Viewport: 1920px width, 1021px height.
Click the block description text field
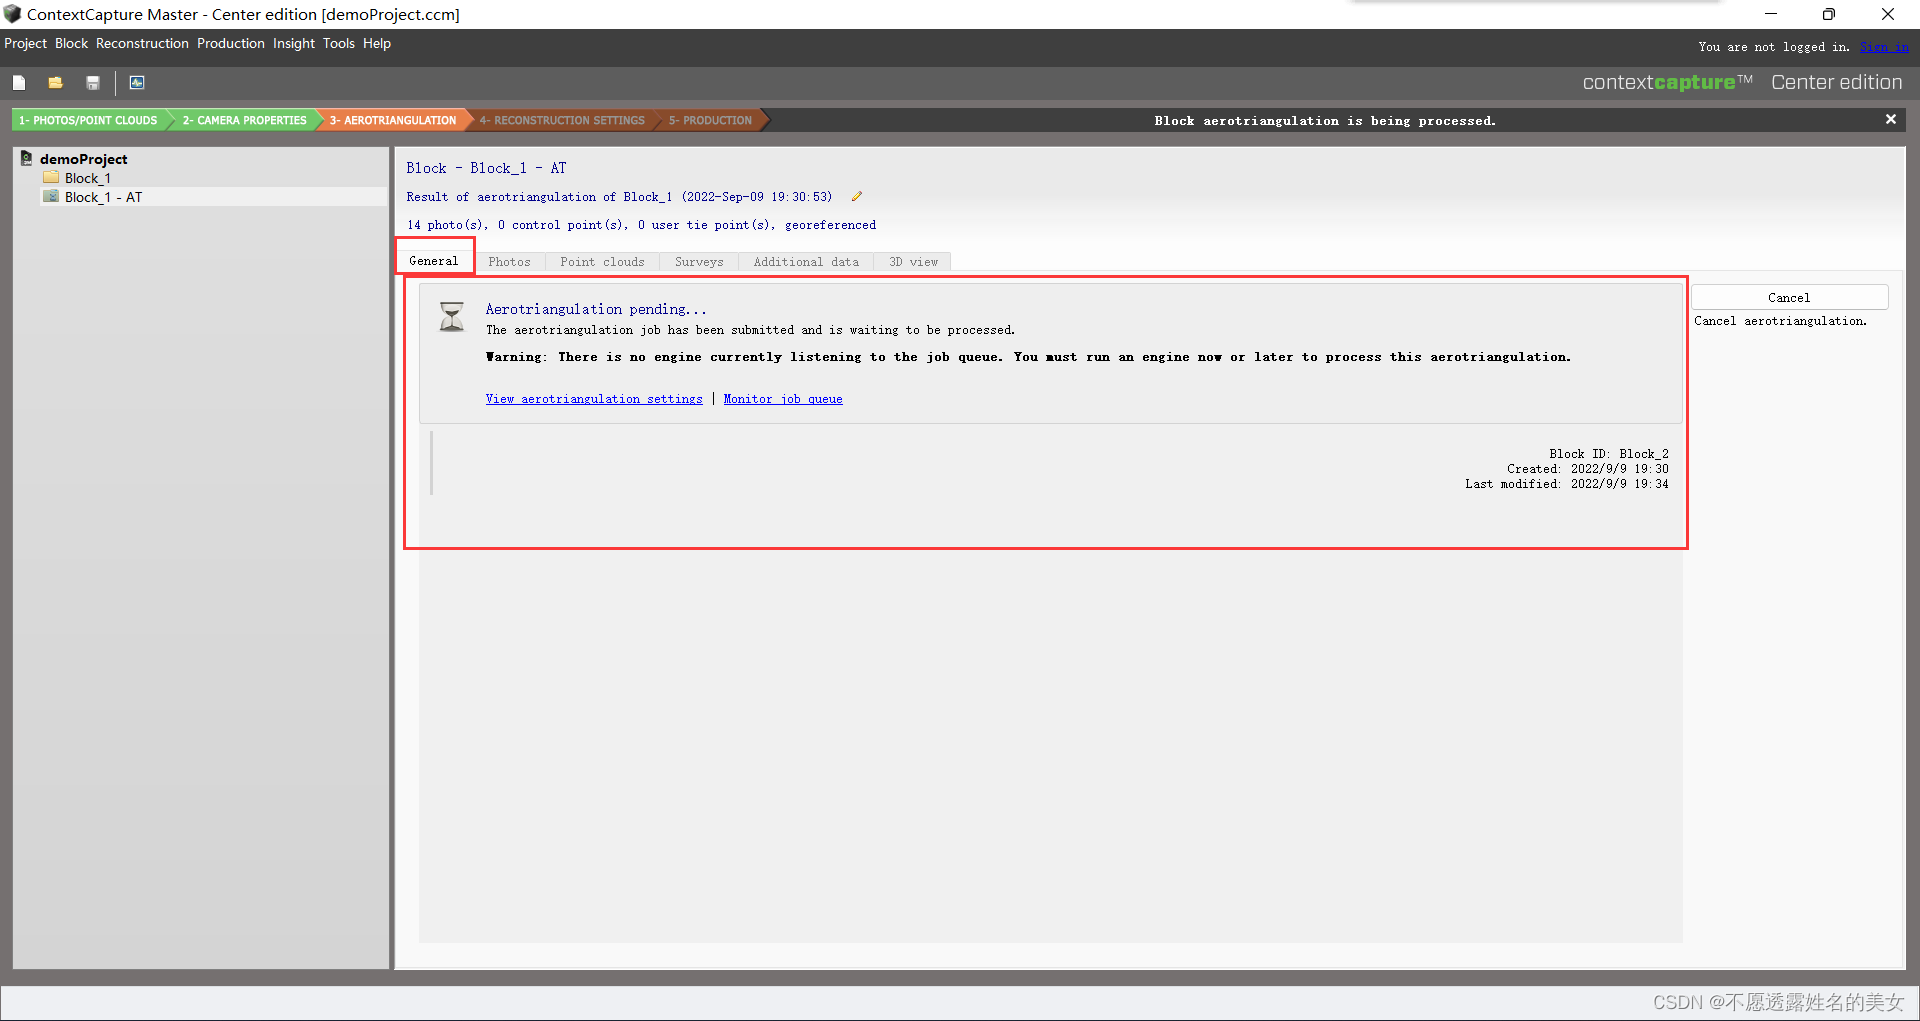tap(619, 197)
